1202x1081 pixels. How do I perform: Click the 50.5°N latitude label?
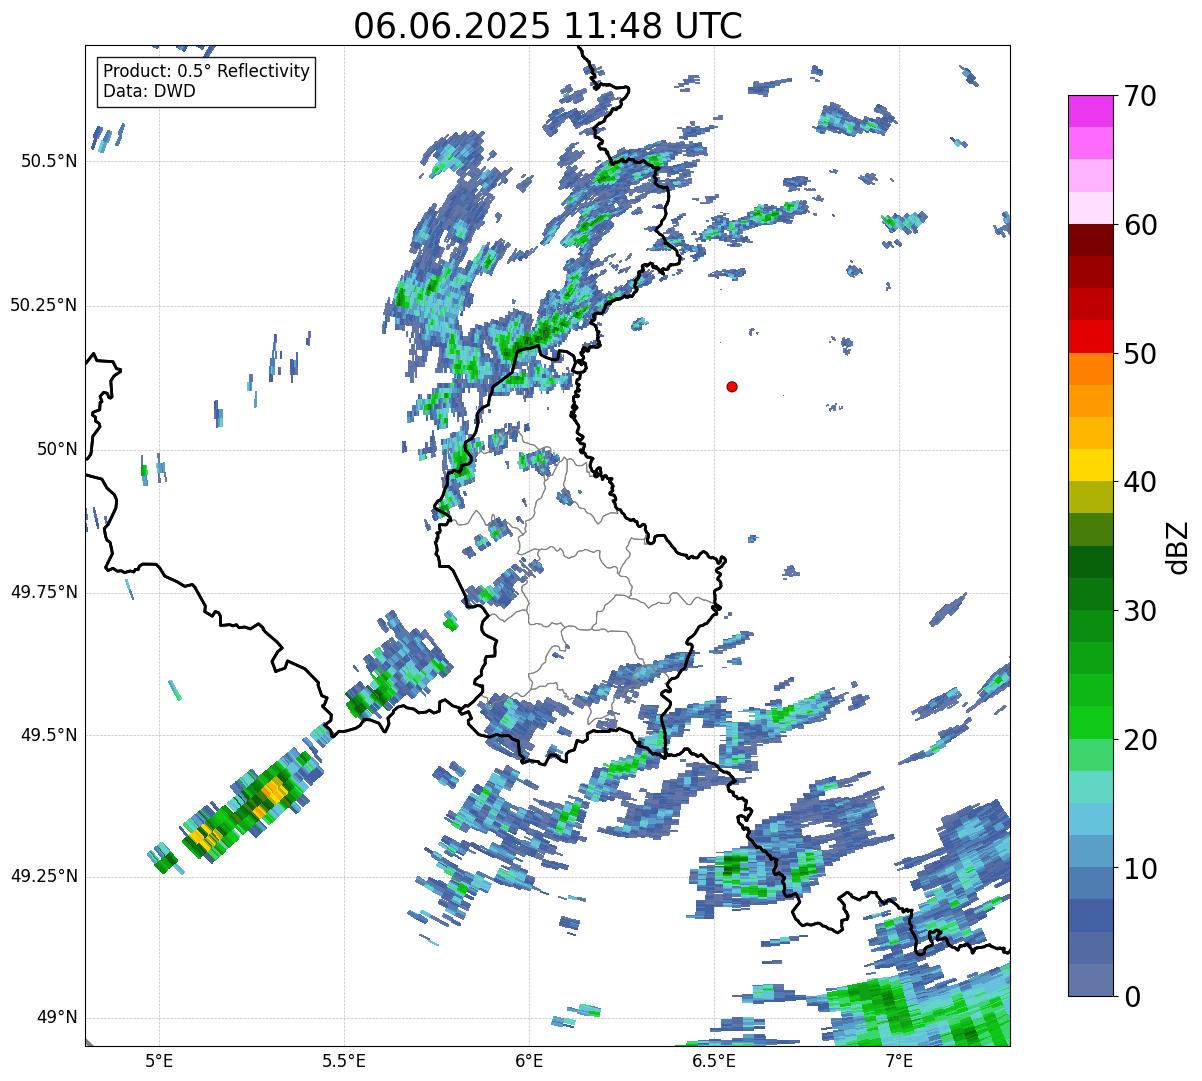click(x=49, y=161)
